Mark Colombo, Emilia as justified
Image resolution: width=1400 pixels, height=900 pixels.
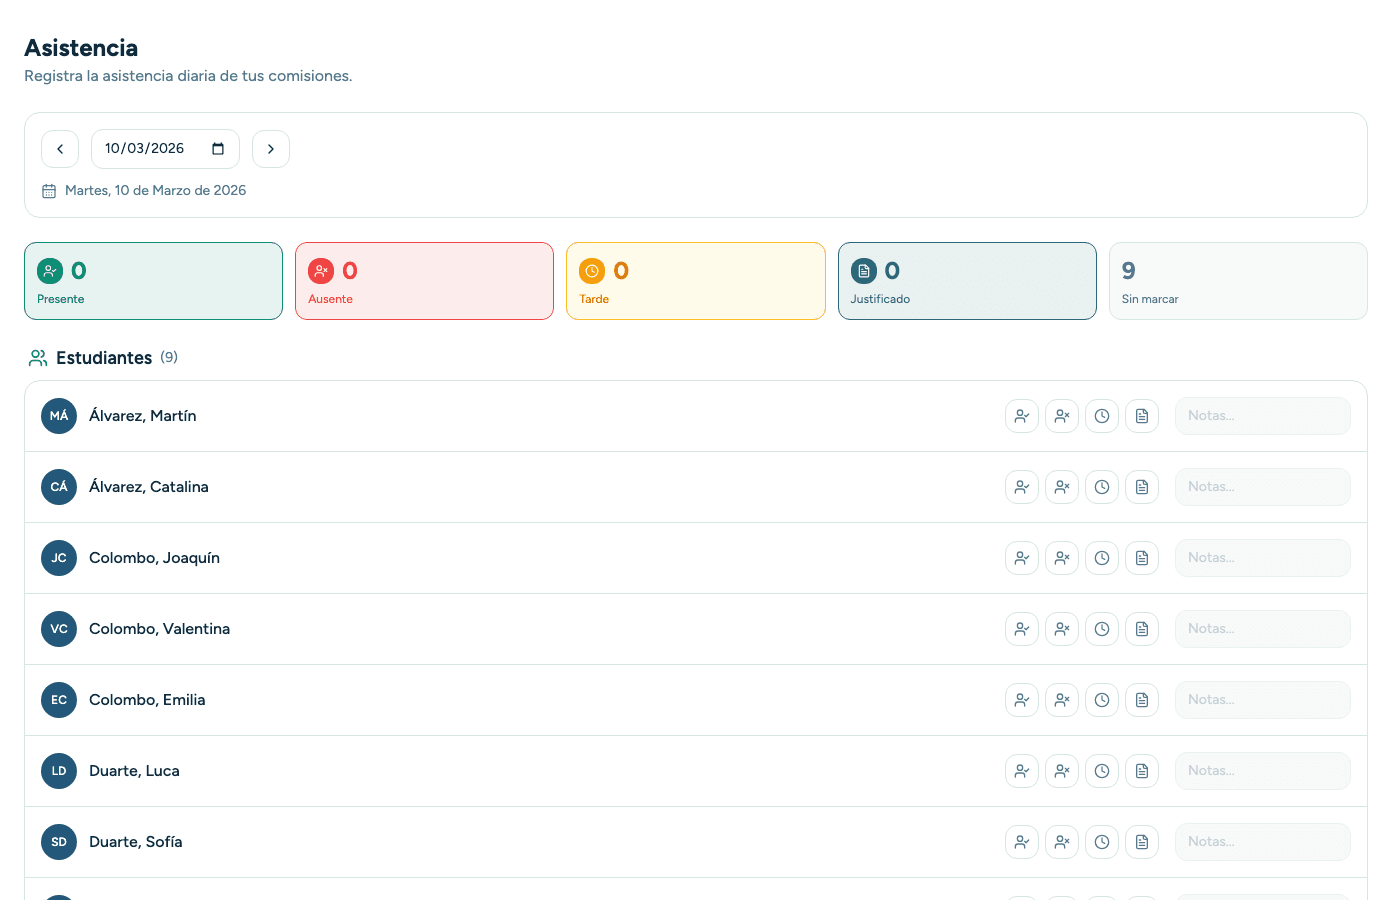pos(1142,700)
